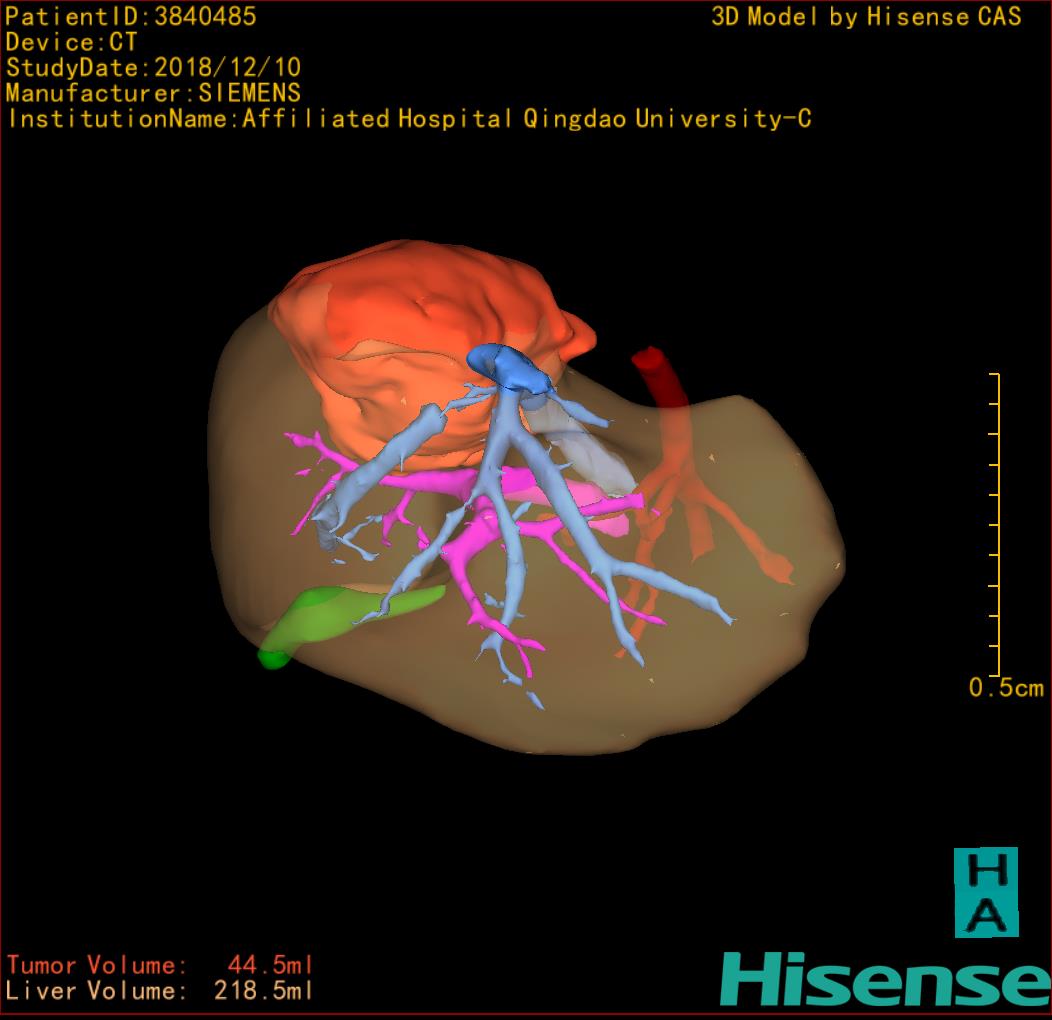The height and width of the screenshot is (1020, 1052).
Task: Click the dark blue vena cava stump
Action: [x=509, y=367]
